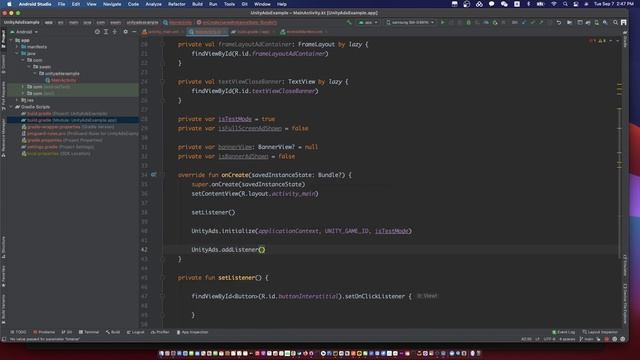Select local.properties (SDK Location)

(x=56, y=153)
